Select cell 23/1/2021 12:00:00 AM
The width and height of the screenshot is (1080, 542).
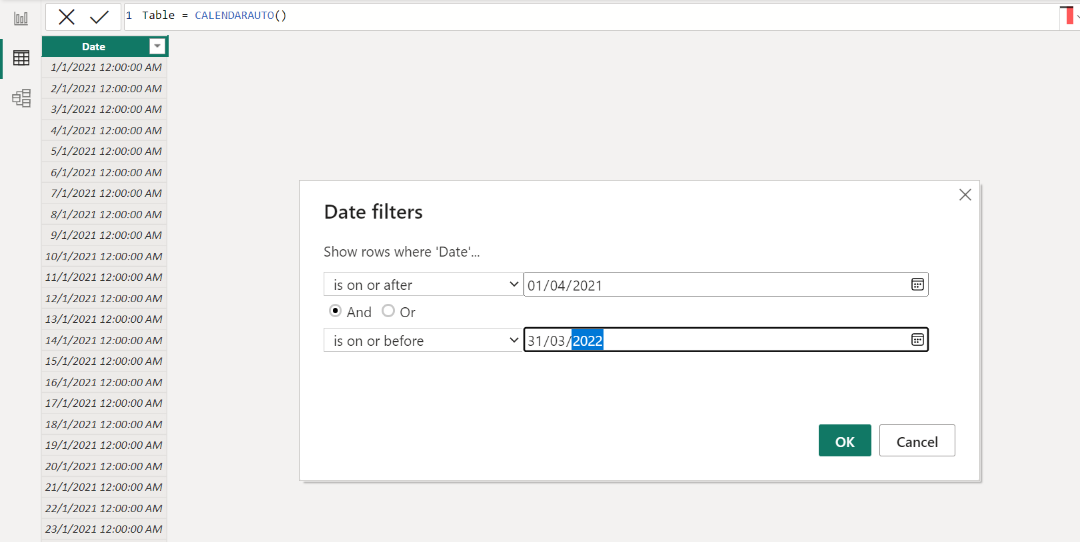coord(105,529)
